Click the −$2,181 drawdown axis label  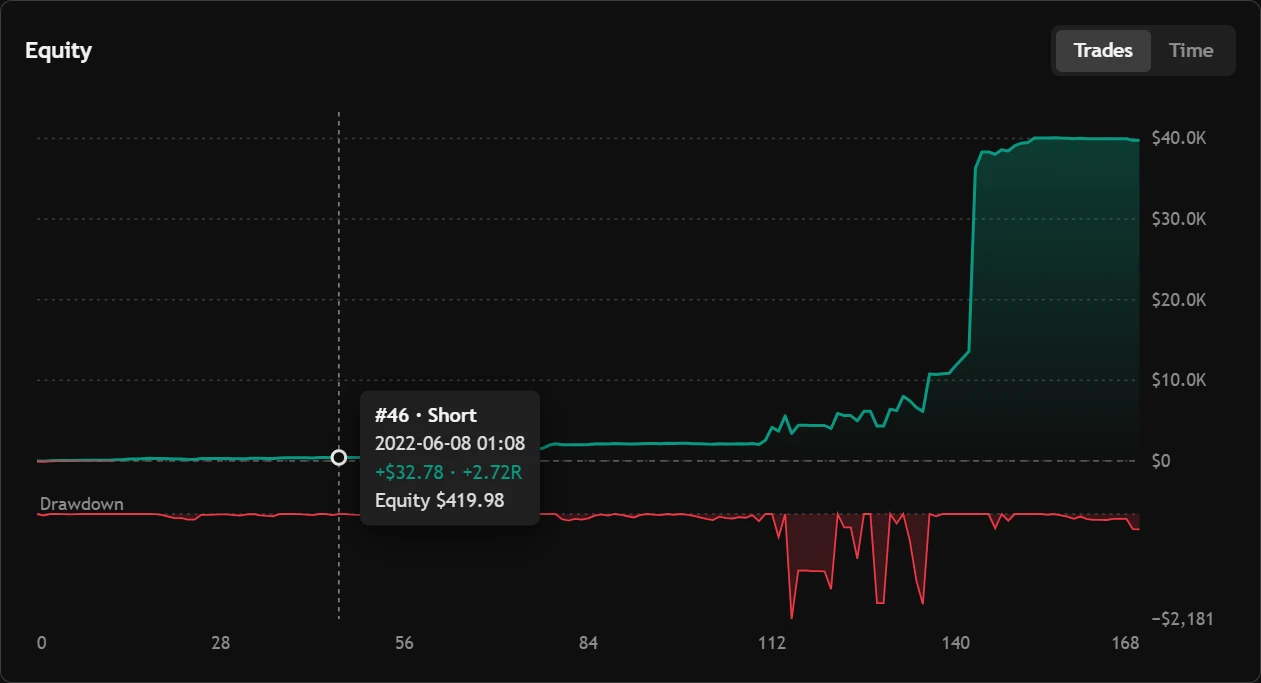point(1182,619)
